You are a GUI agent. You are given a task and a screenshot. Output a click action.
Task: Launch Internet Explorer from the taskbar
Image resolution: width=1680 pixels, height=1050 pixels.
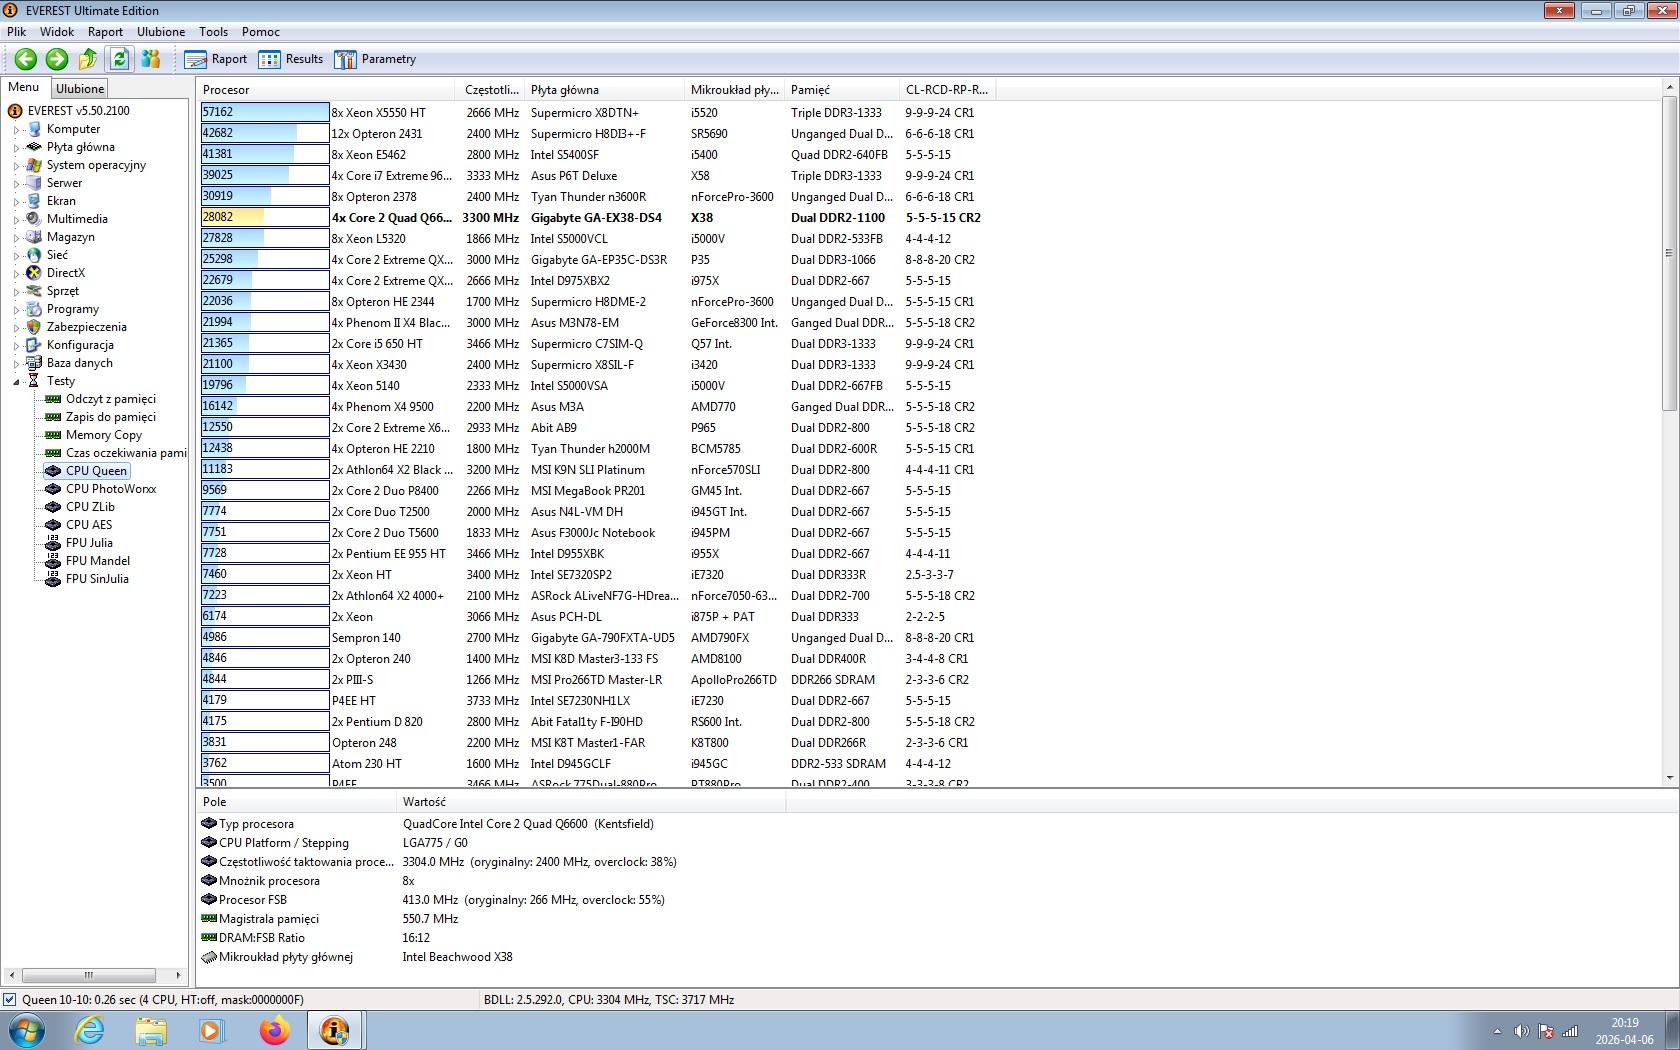[x=89, y=1030]
